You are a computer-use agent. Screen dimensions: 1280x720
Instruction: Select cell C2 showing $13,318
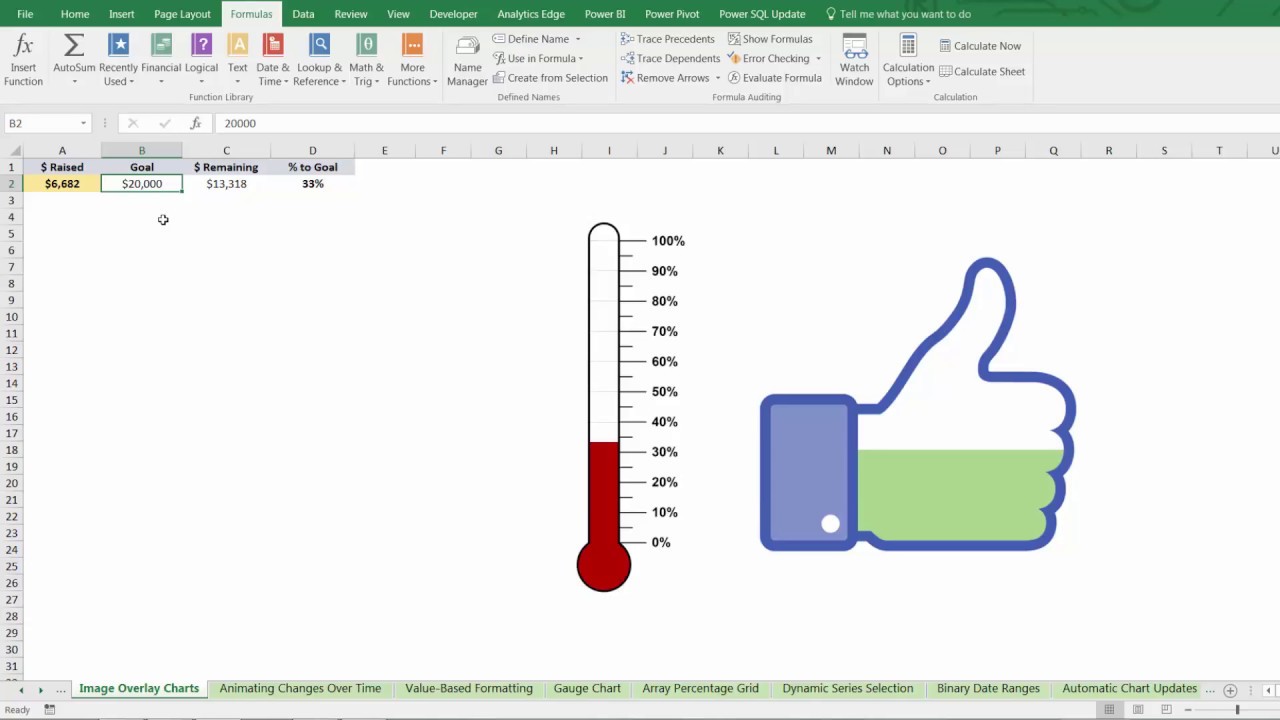point(226,184)
